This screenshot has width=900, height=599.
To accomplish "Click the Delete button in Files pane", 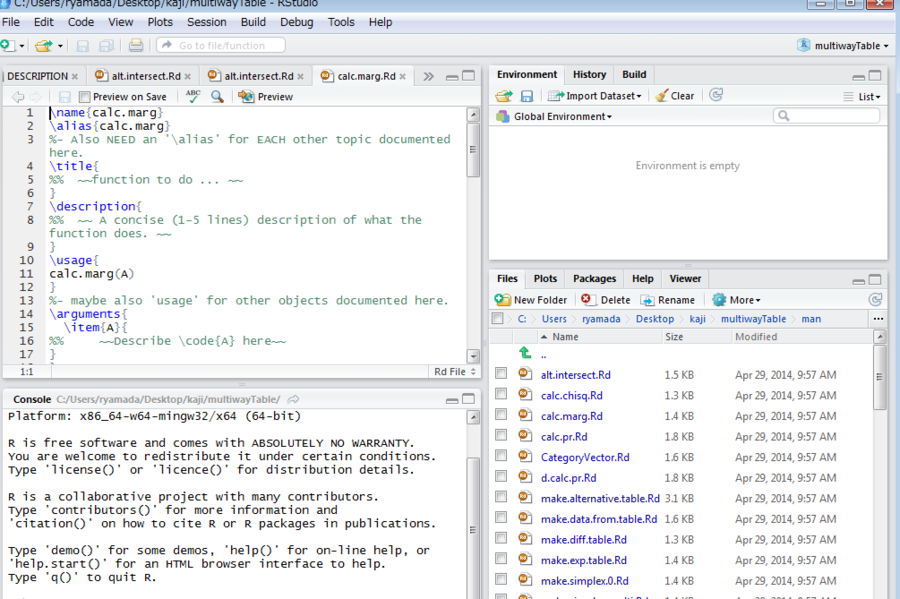I will pyautogui.click(x=606, y=300).
